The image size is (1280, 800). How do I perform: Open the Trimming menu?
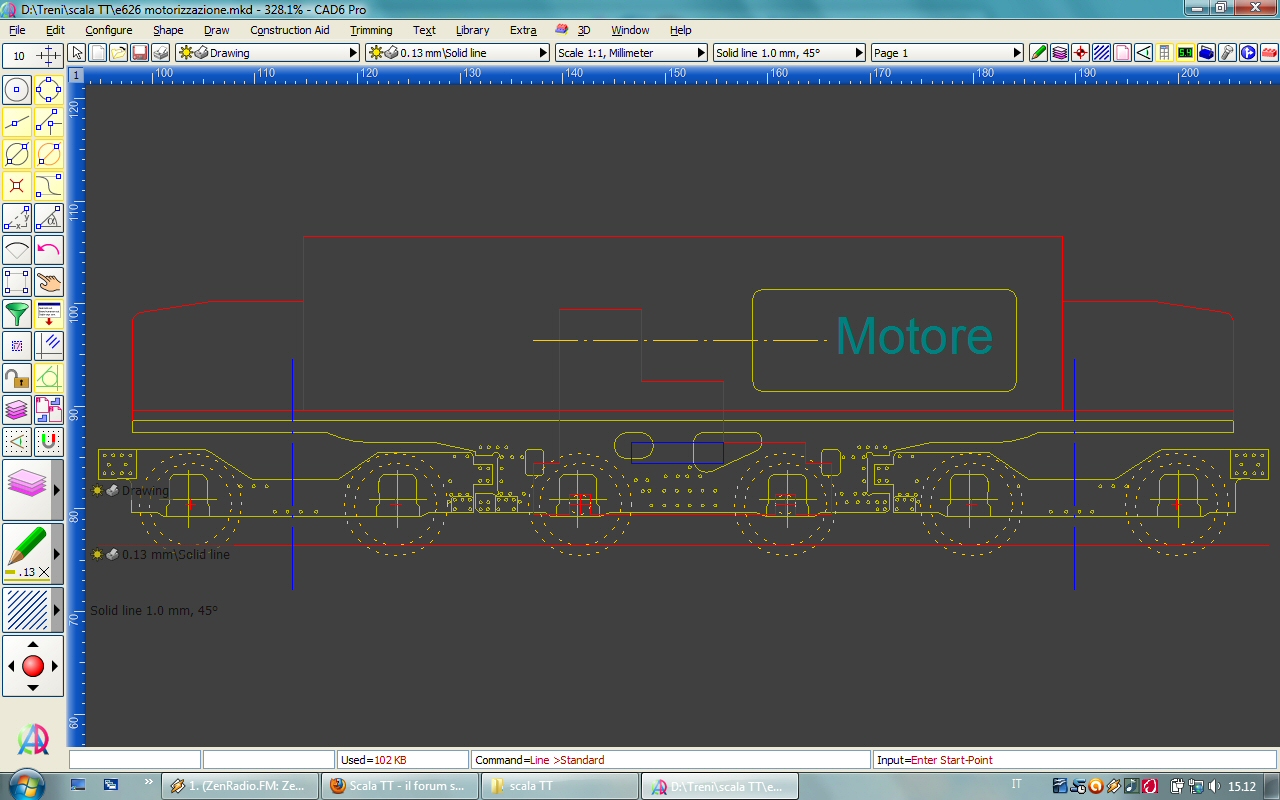[371, 30]
